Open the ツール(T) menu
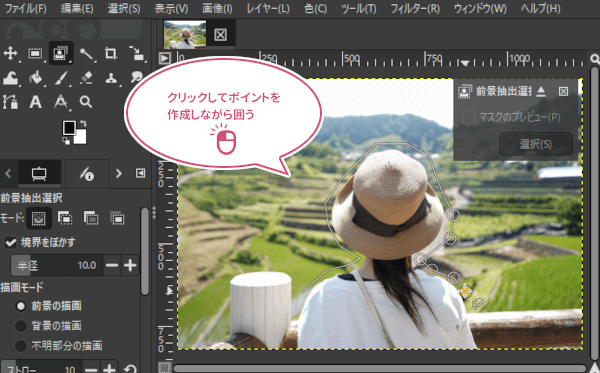The image size is (600, 373). click(x=359, y=8)
